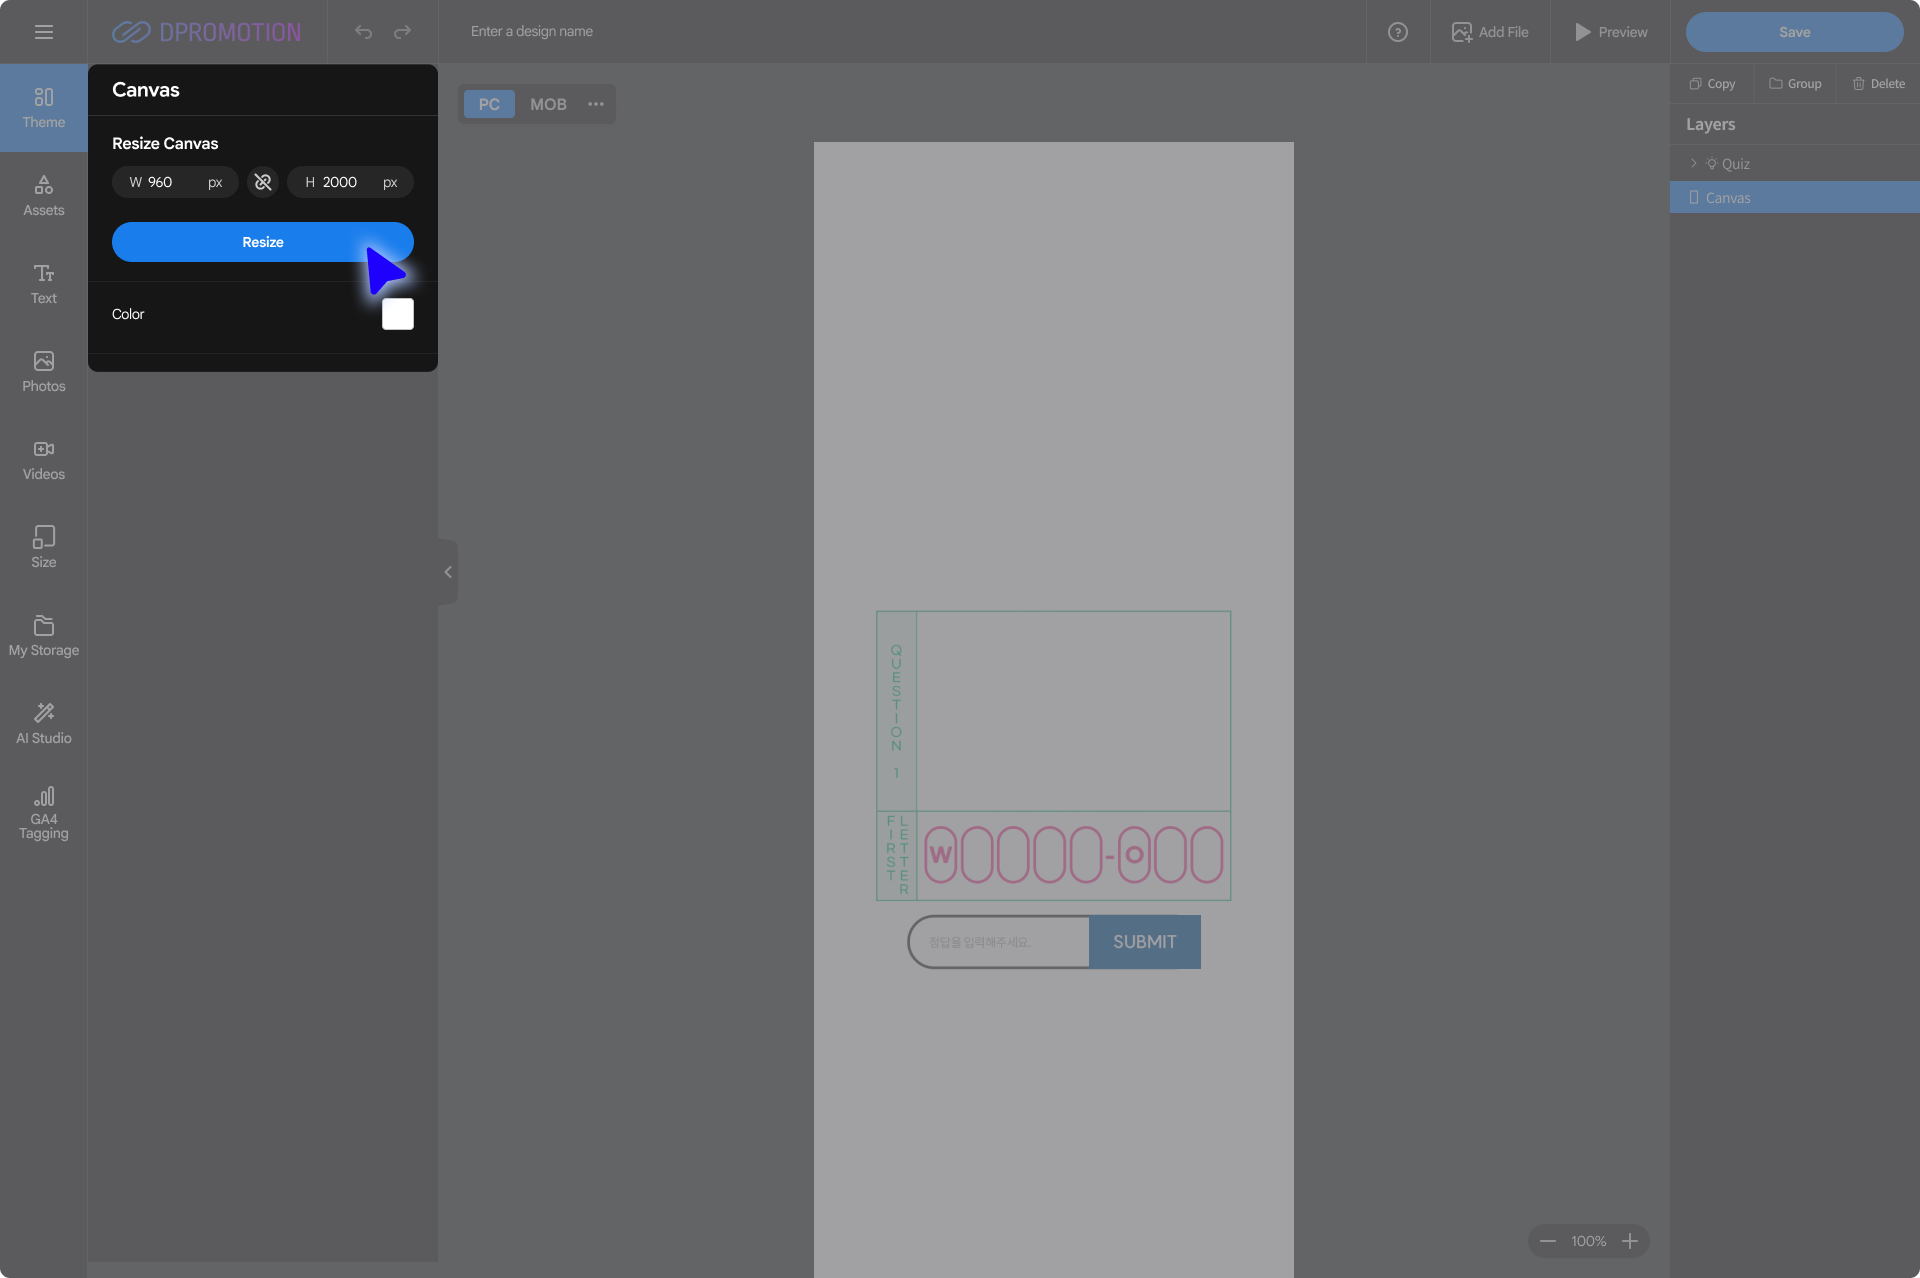Toggle the aspect ratio link lock
Image resolution: width=1920 pixels, height=1278 pixels.
(263, 182)
